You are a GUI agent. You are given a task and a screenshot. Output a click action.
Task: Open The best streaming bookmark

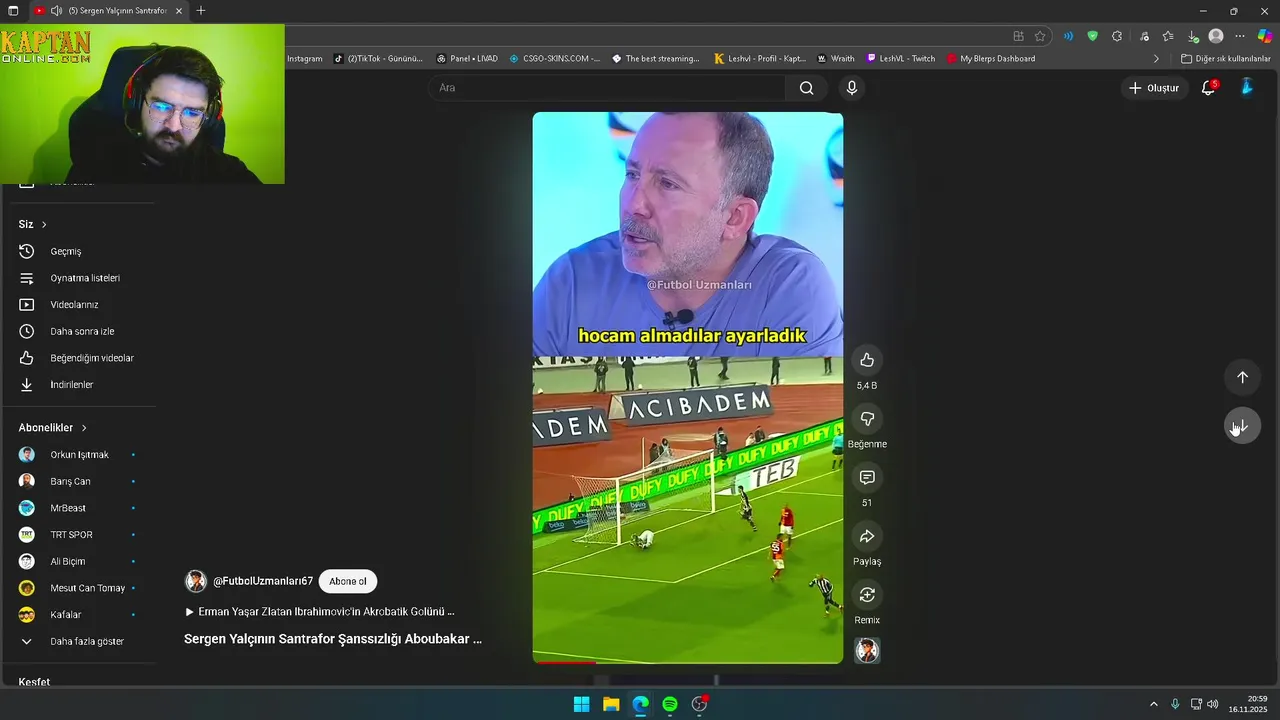(x=656, y=59)
